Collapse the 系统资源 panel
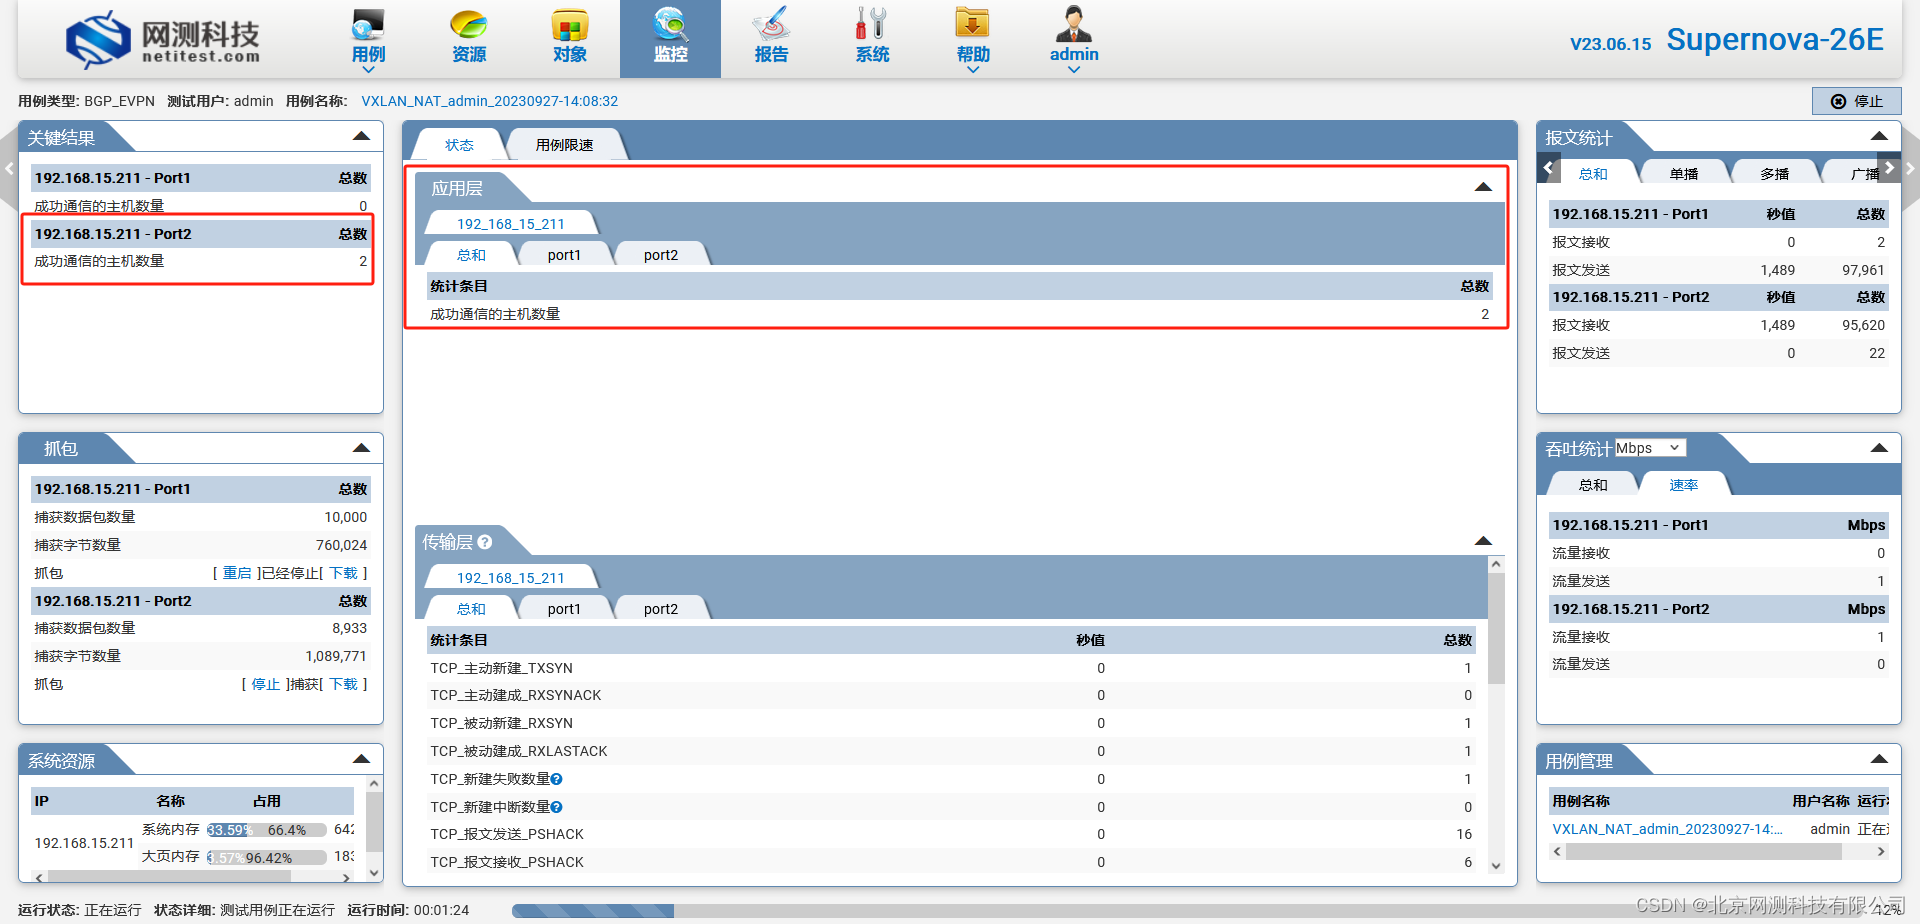 coord(362,759)
